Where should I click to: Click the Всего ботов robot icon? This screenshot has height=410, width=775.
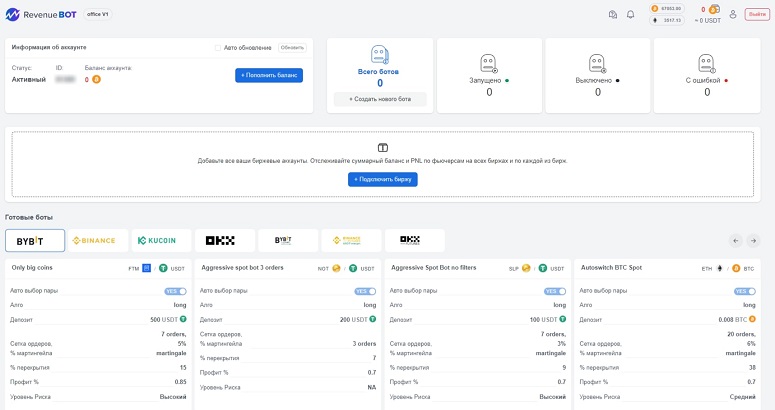[380, 54]
